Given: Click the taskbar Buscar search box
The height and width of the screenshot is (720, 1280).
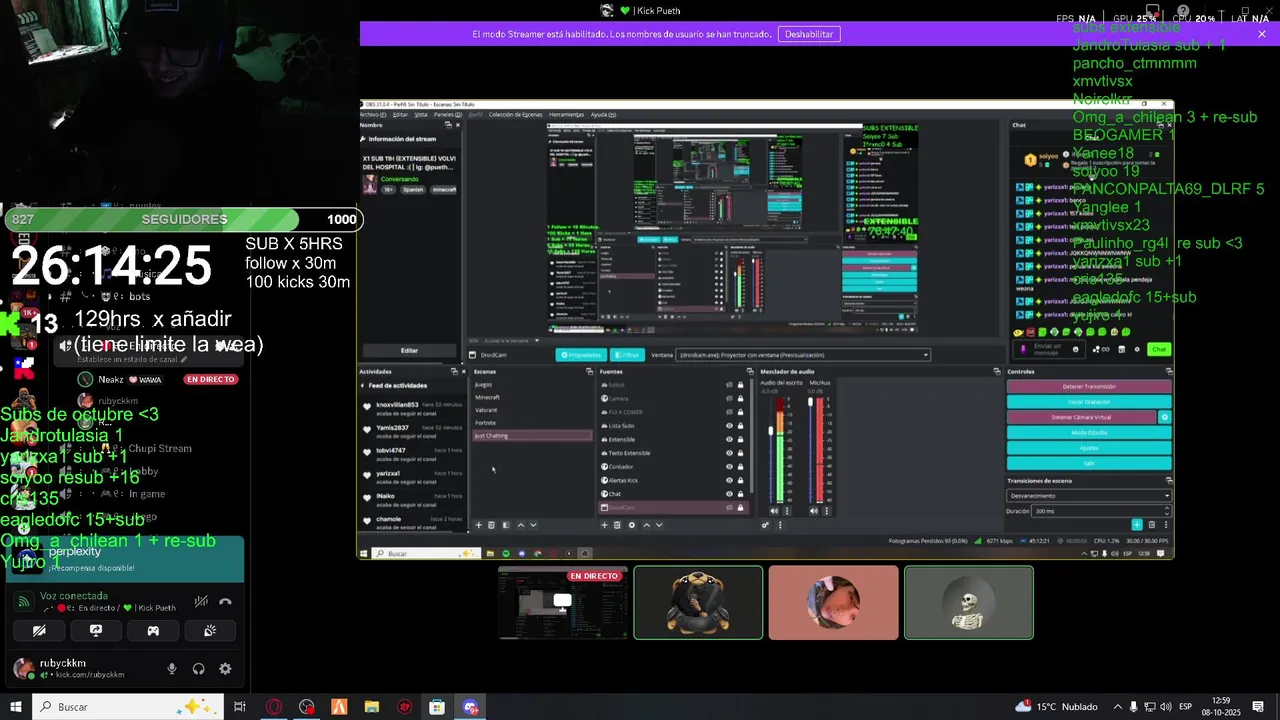Looking at the screenshot, I should [x=128, y=707].
